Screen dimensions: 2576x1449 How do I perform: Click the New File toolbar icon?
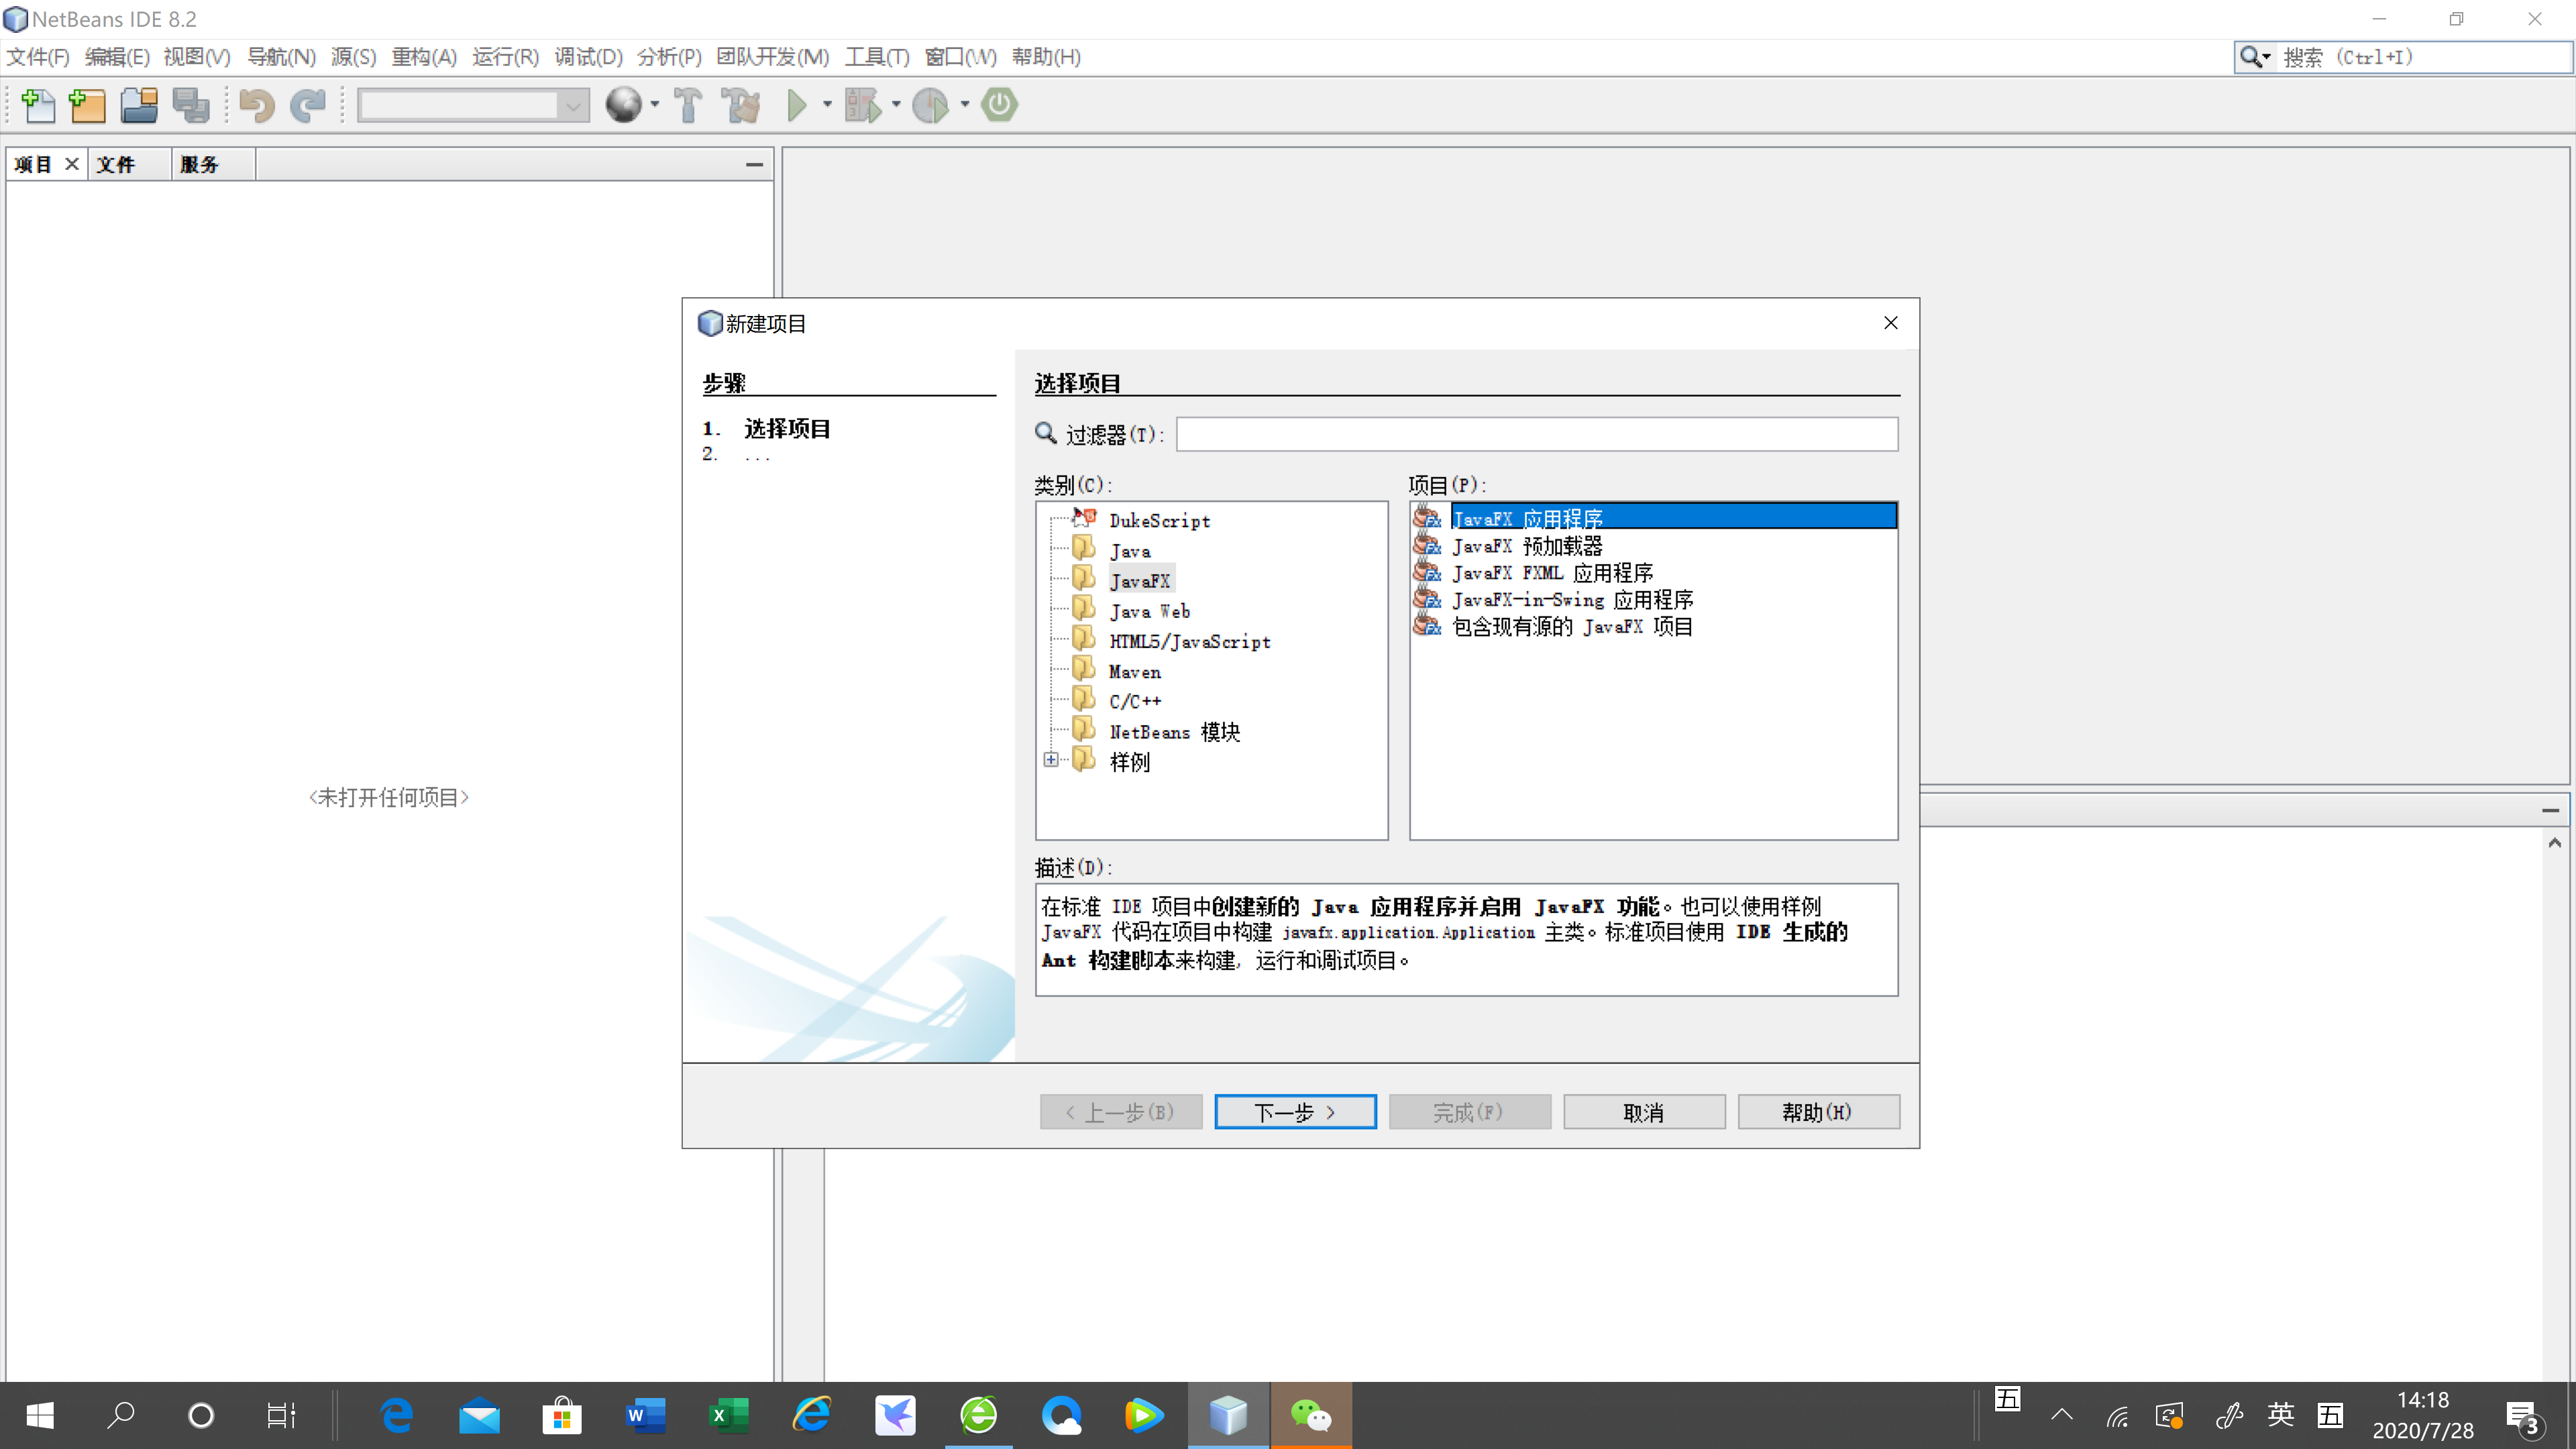(38, 105)
